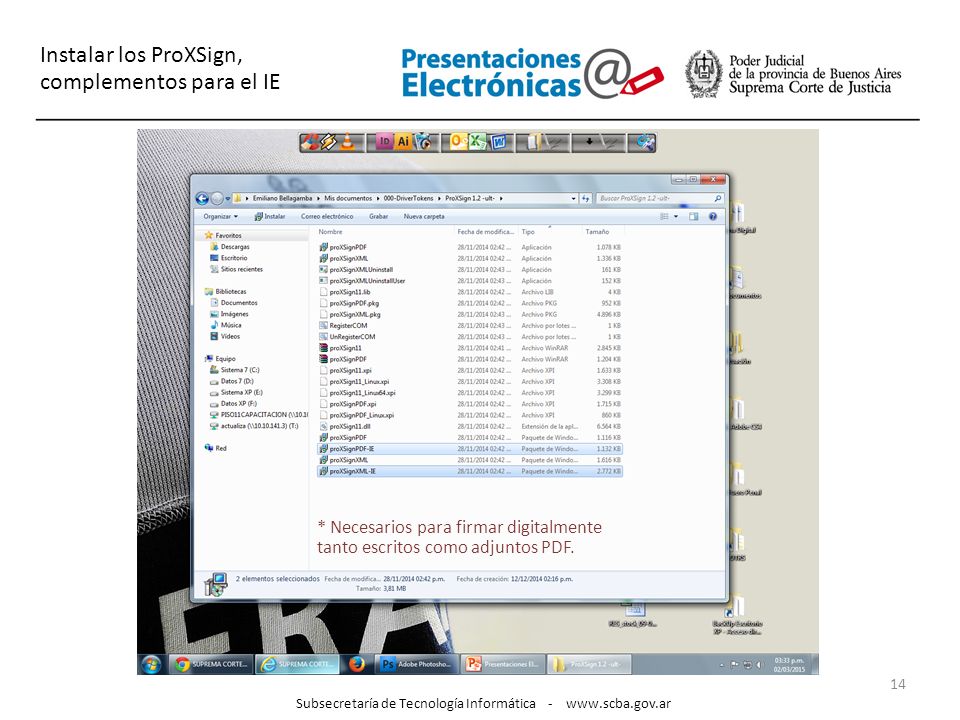The height and width of the screenshot is (720, 960).
Task: Click Nueva carpeta in the toolbar
Action: (x=424, y=216)
